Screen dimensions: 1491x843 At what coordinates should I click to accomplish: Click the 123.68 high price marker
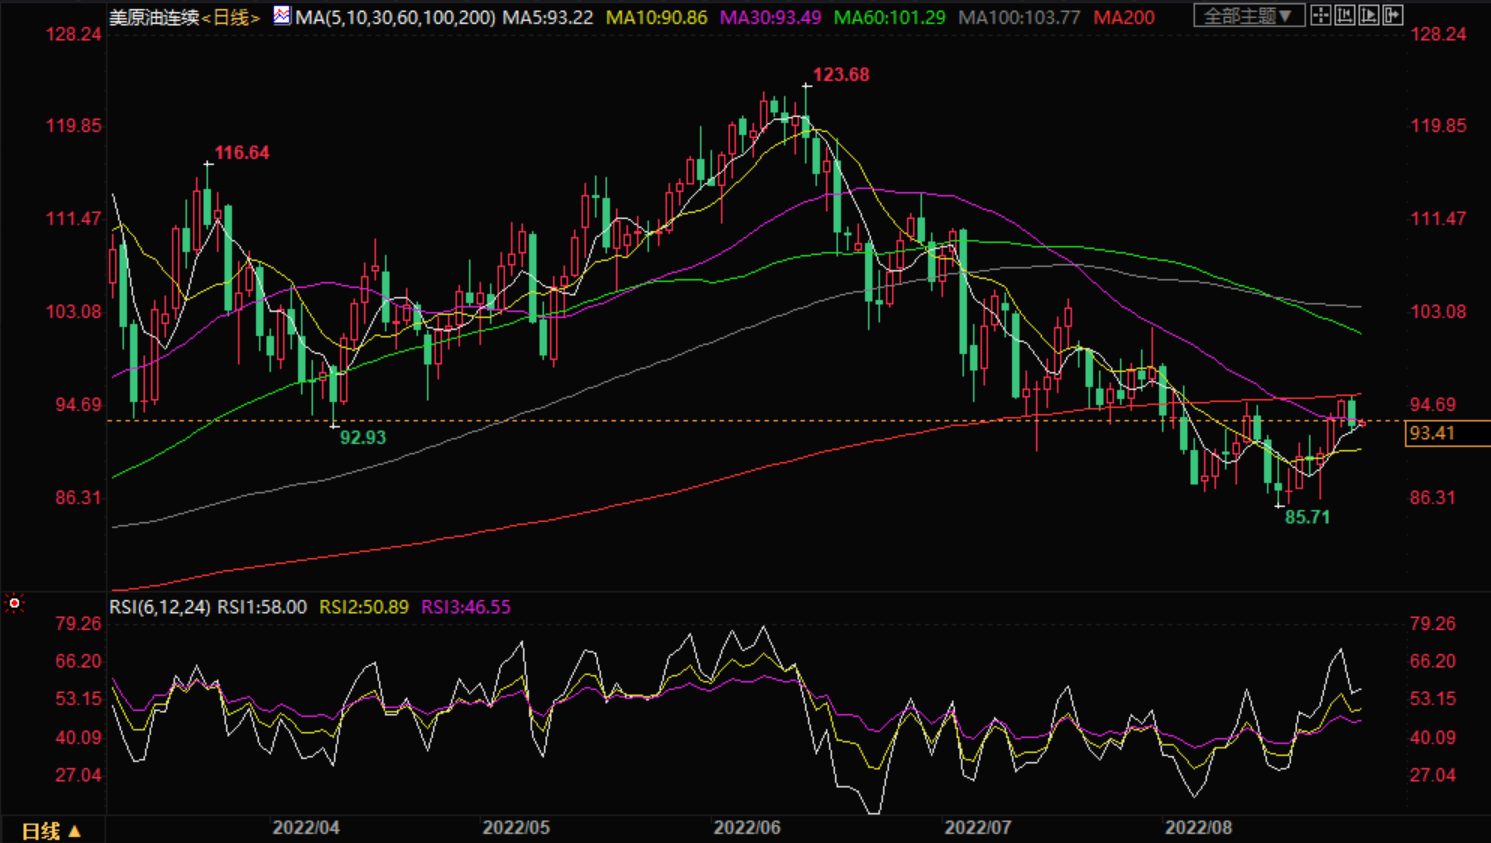tap(841, 75)
